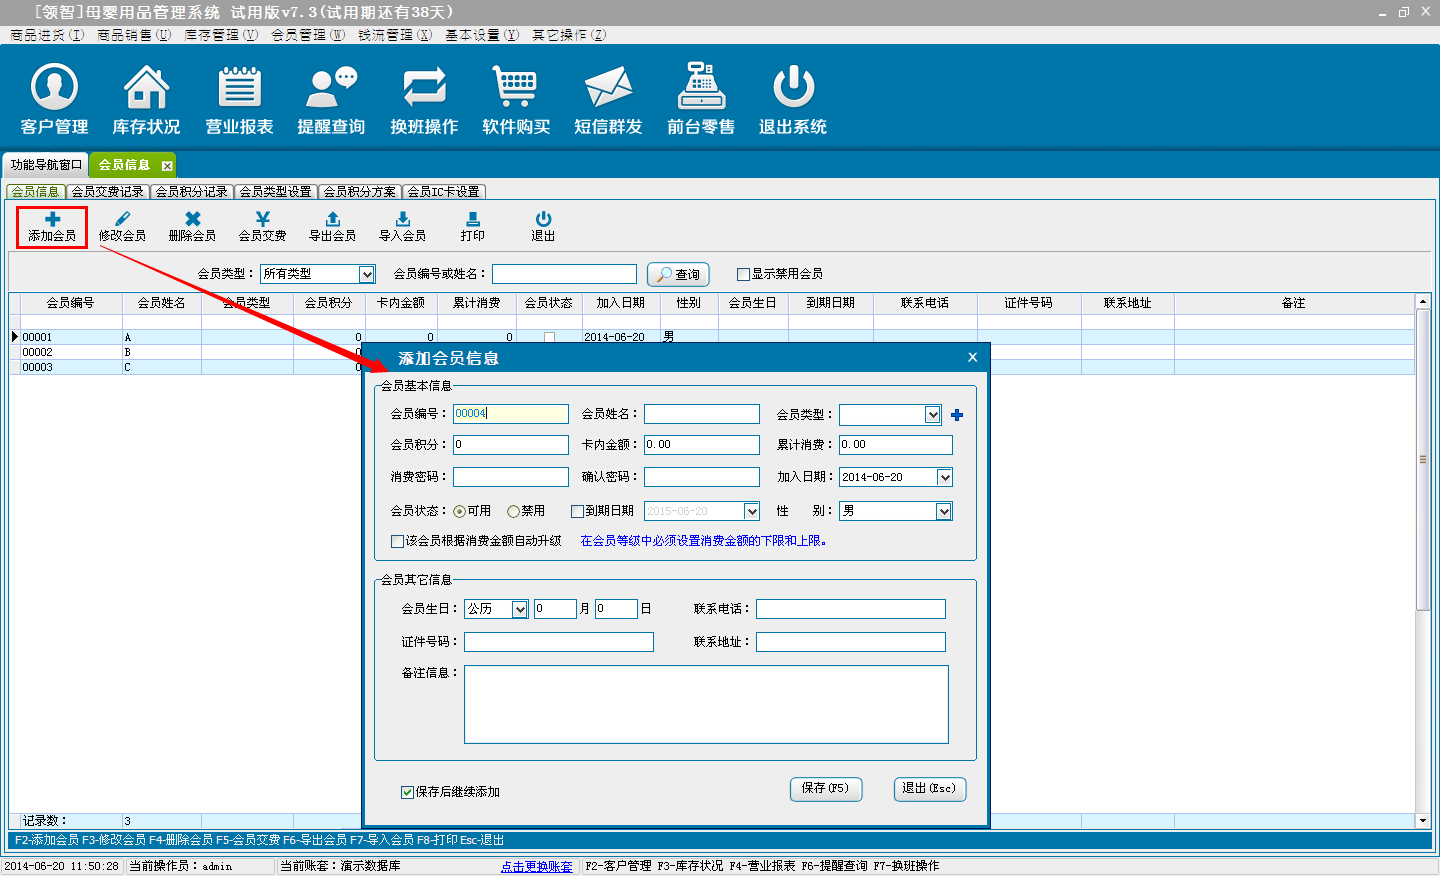Click the 点击更换账套 link

tap(536, 866)
